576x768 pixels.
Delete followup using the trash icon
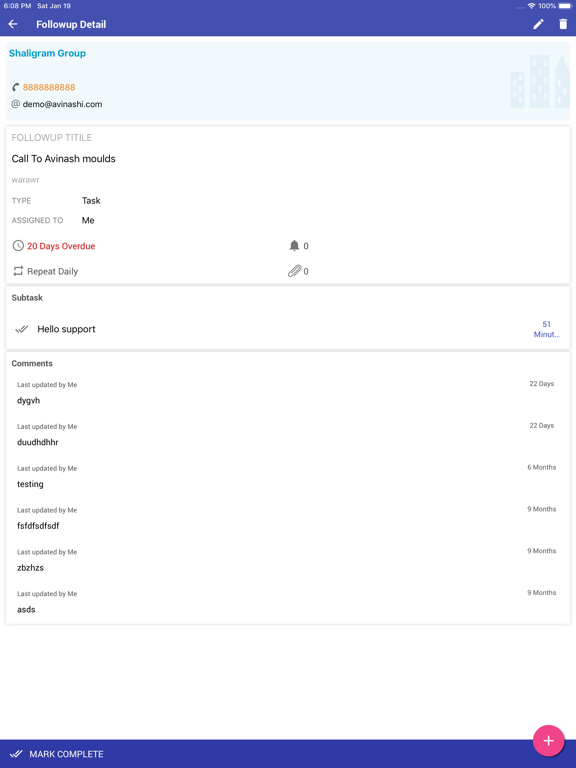point(563,24)
